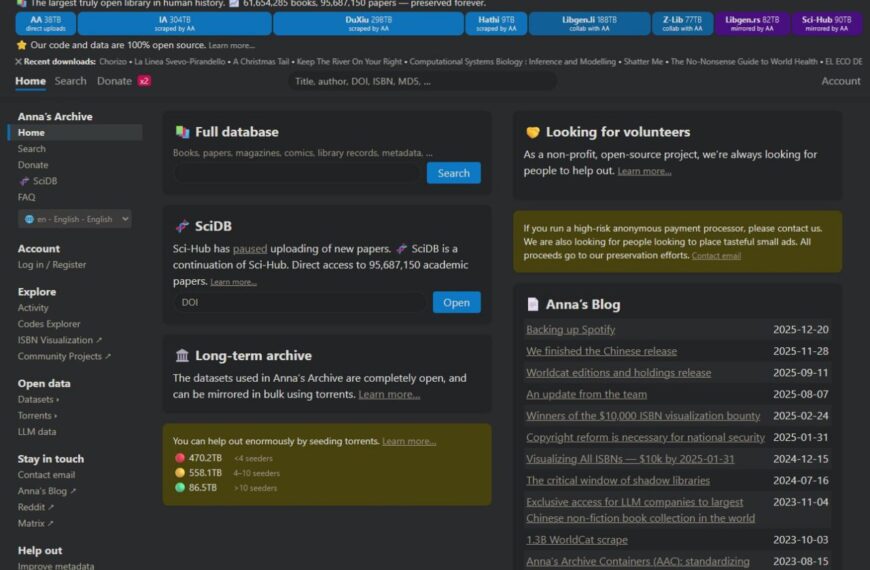
Task: Open the Account menu at top right
Action: (x=840, y=81)
